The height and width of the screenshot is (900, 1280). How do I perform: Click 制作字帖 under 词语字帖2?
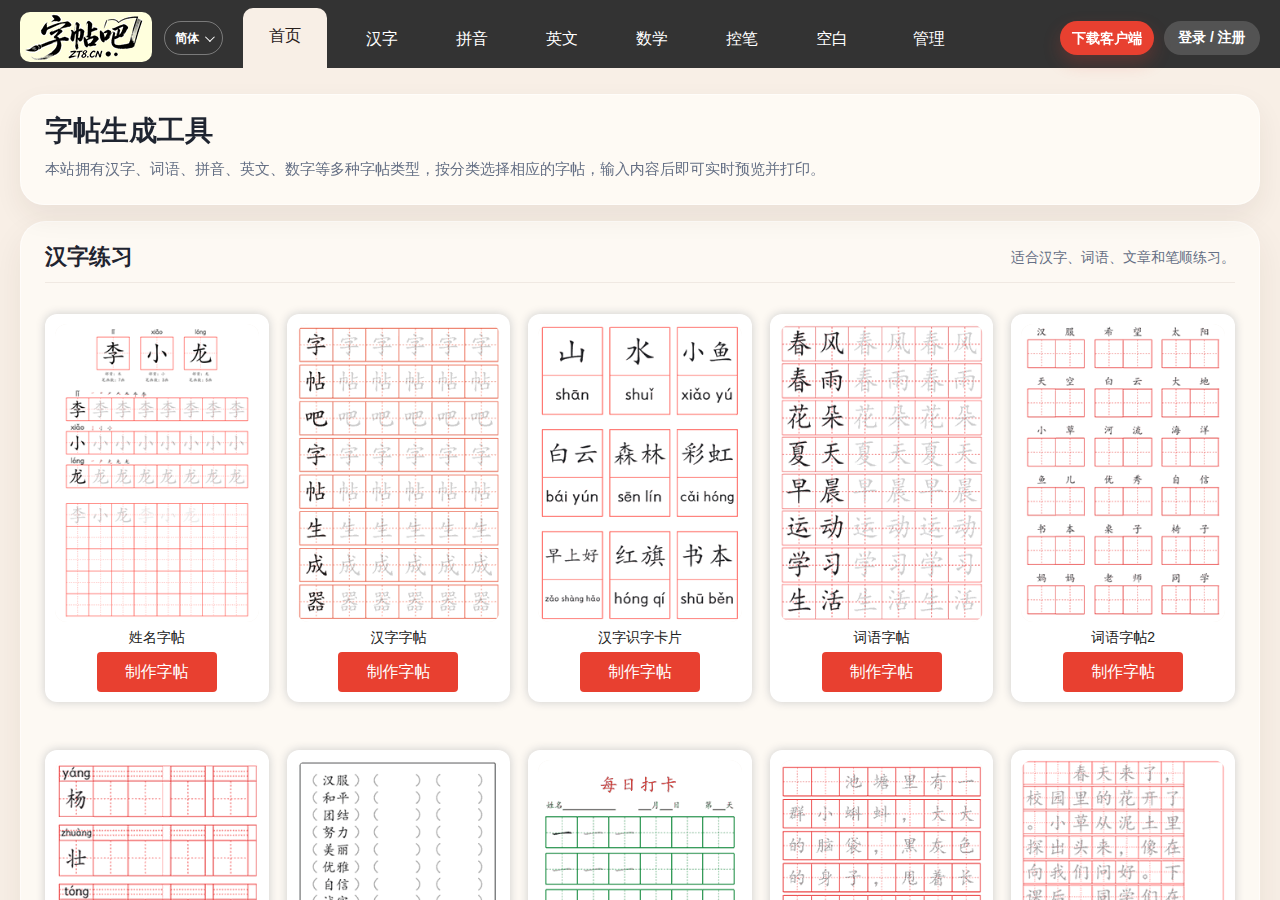[1123, 672]
